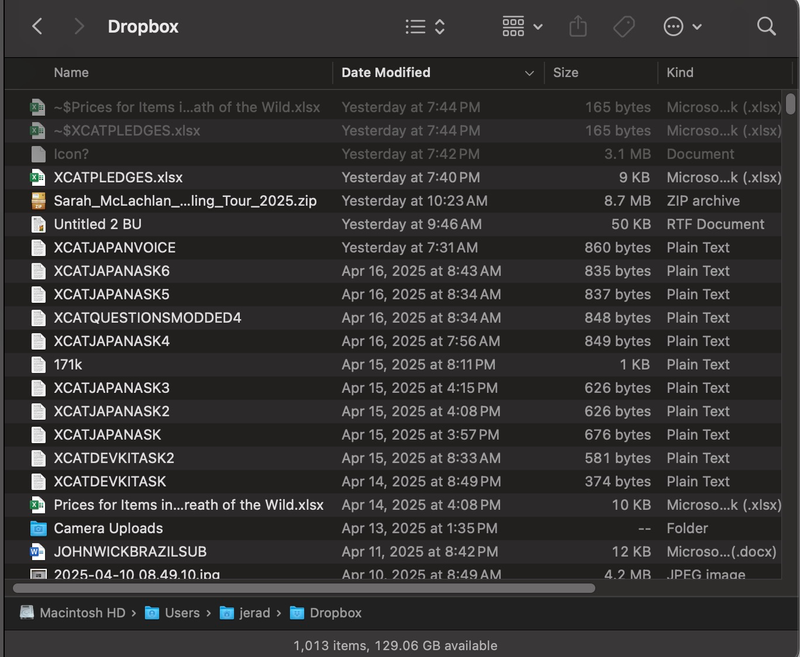Expand the group-by dropdown in toolbar
800x657 pixels.
[x=523, y=27]
